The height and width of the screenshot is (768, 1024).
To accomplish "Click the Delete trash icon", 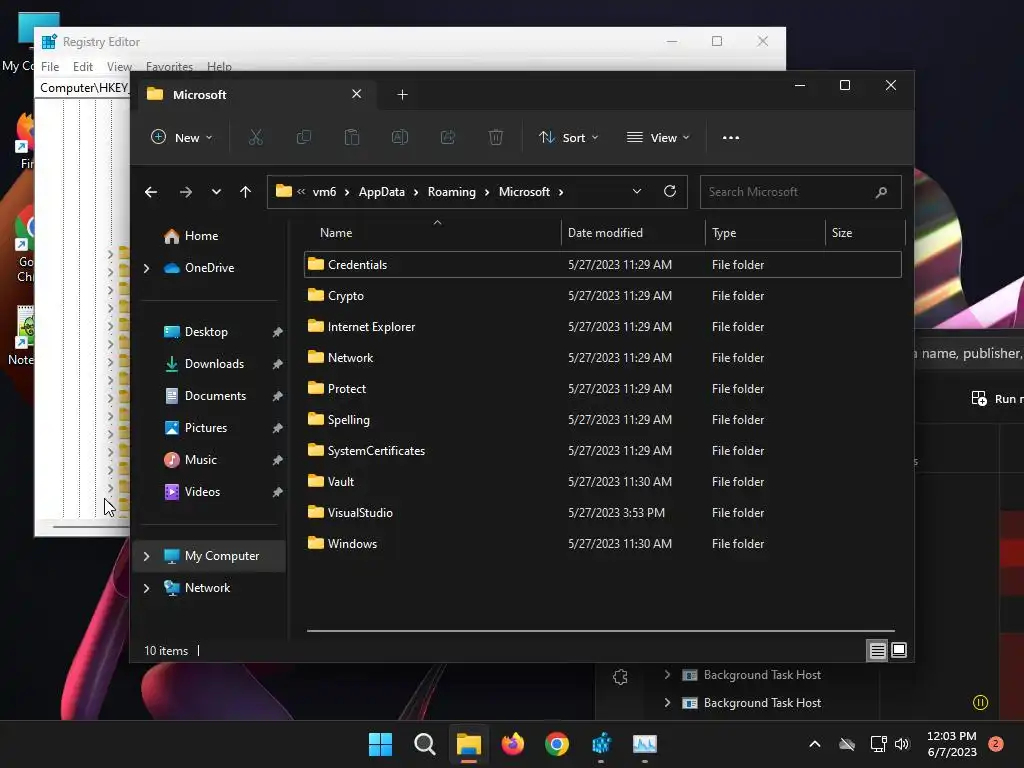I will pos(496,137).
